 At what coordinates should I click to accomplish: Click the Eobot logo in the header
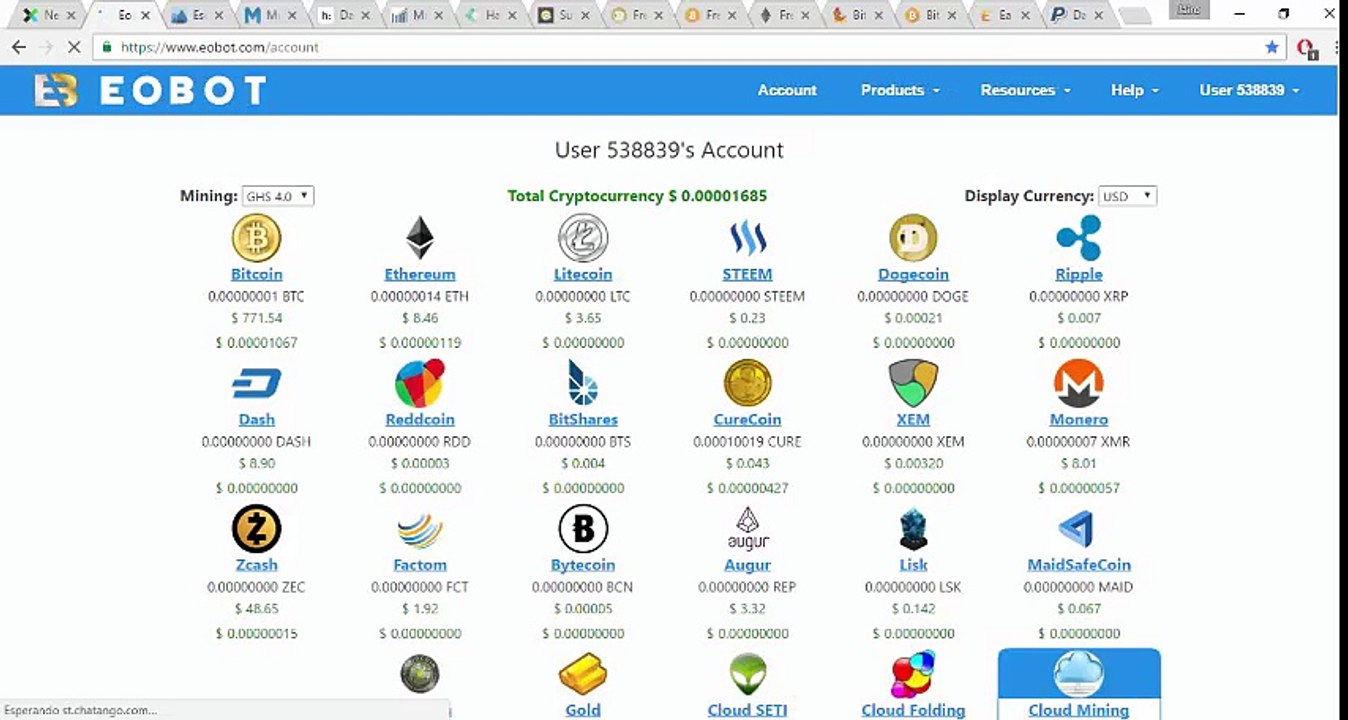pyautogui.click(x=150, y=91)
